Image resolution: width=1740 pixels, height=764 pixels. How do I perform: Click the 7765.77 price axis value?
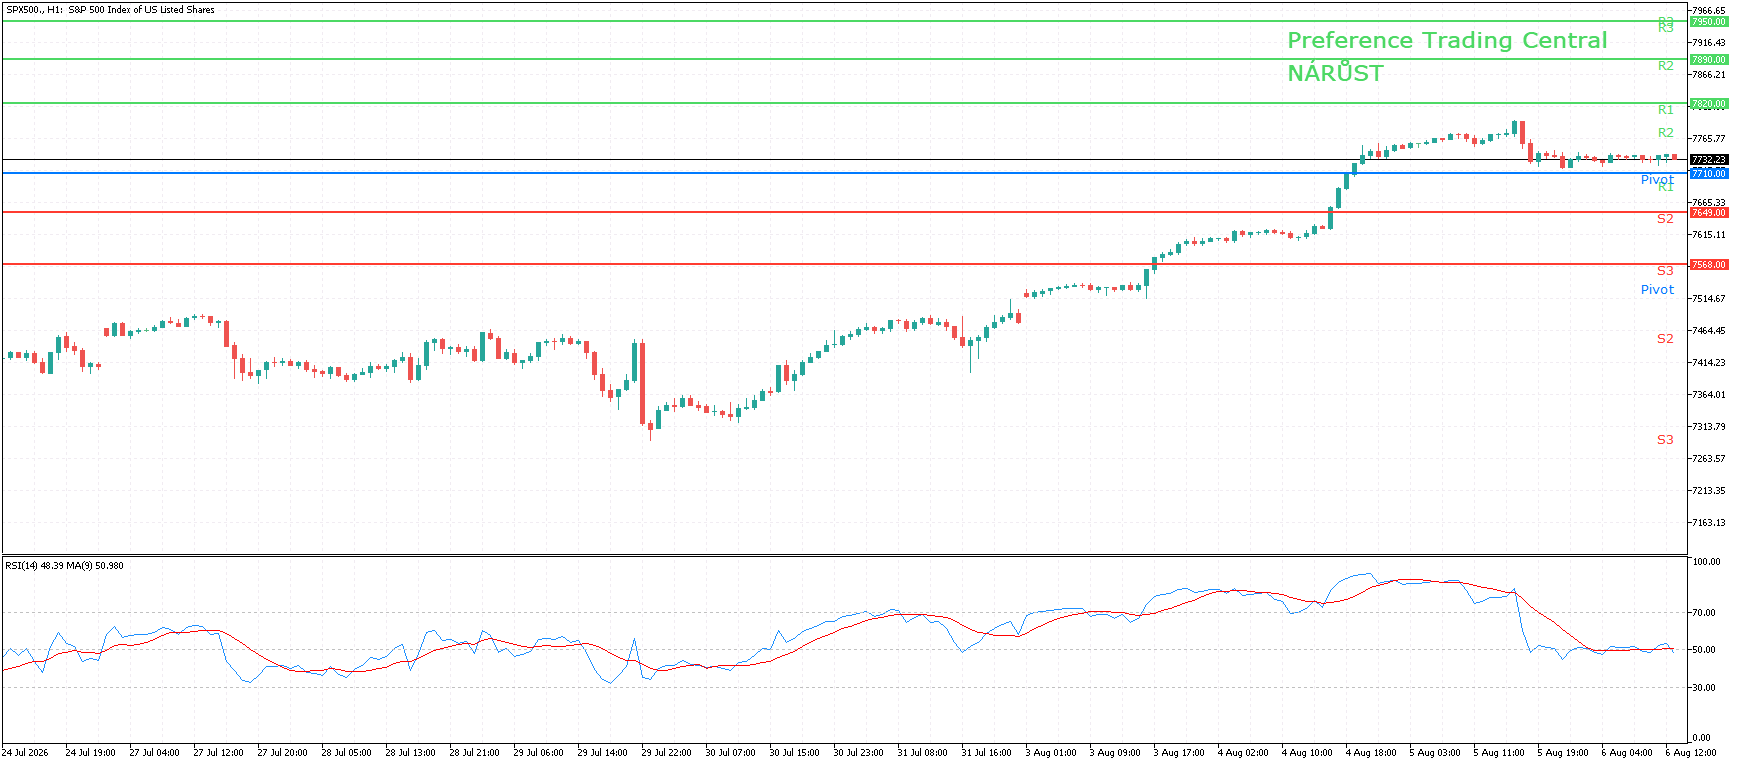[1708, 139]
